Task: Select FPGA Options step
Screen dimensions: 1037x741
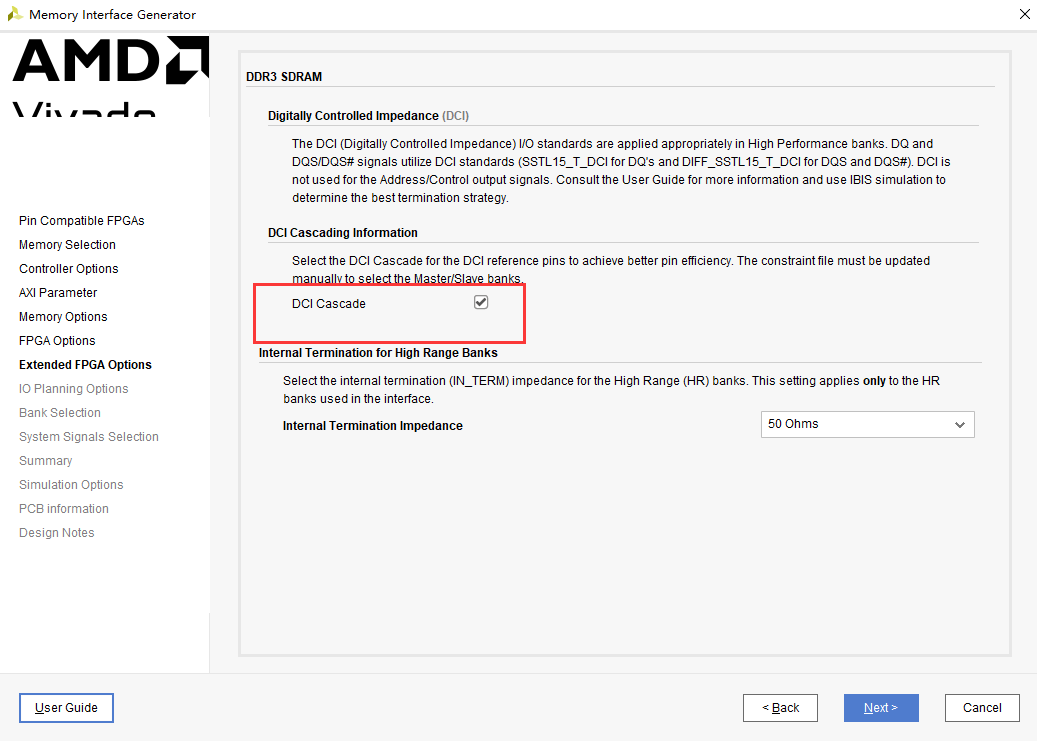Action: click(57, 340)
